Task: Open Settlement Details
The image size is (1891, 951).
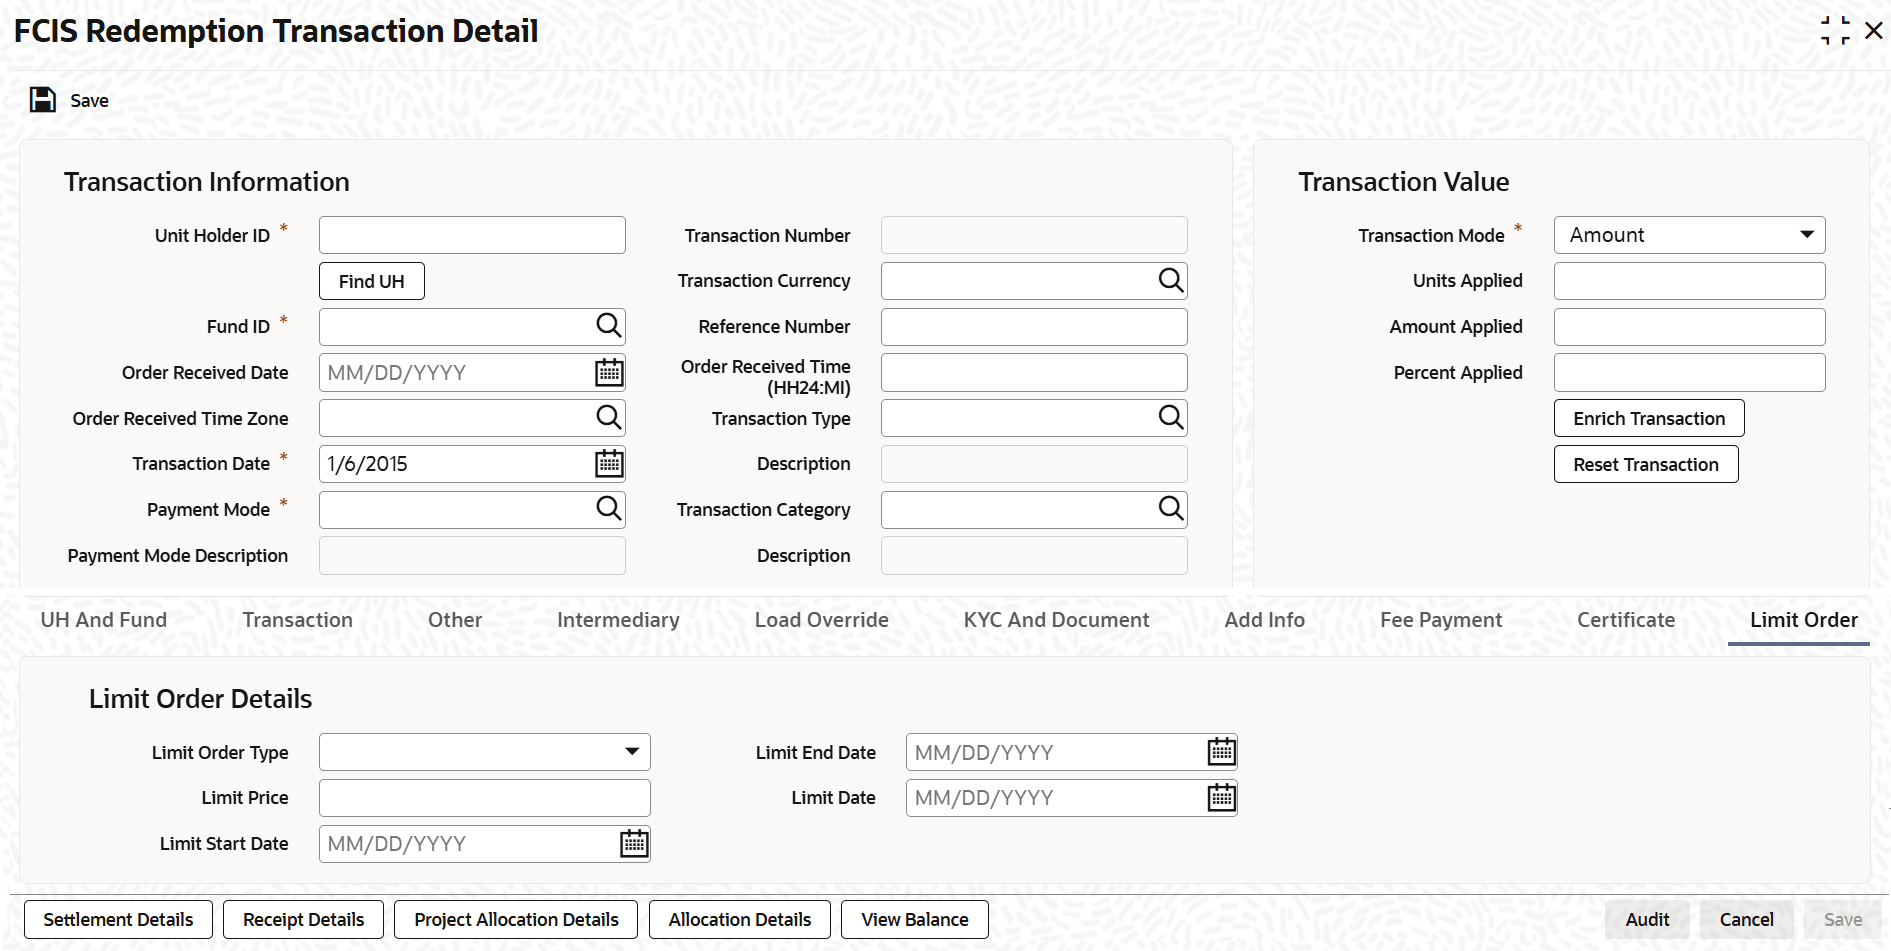Action: coord(118,919)
